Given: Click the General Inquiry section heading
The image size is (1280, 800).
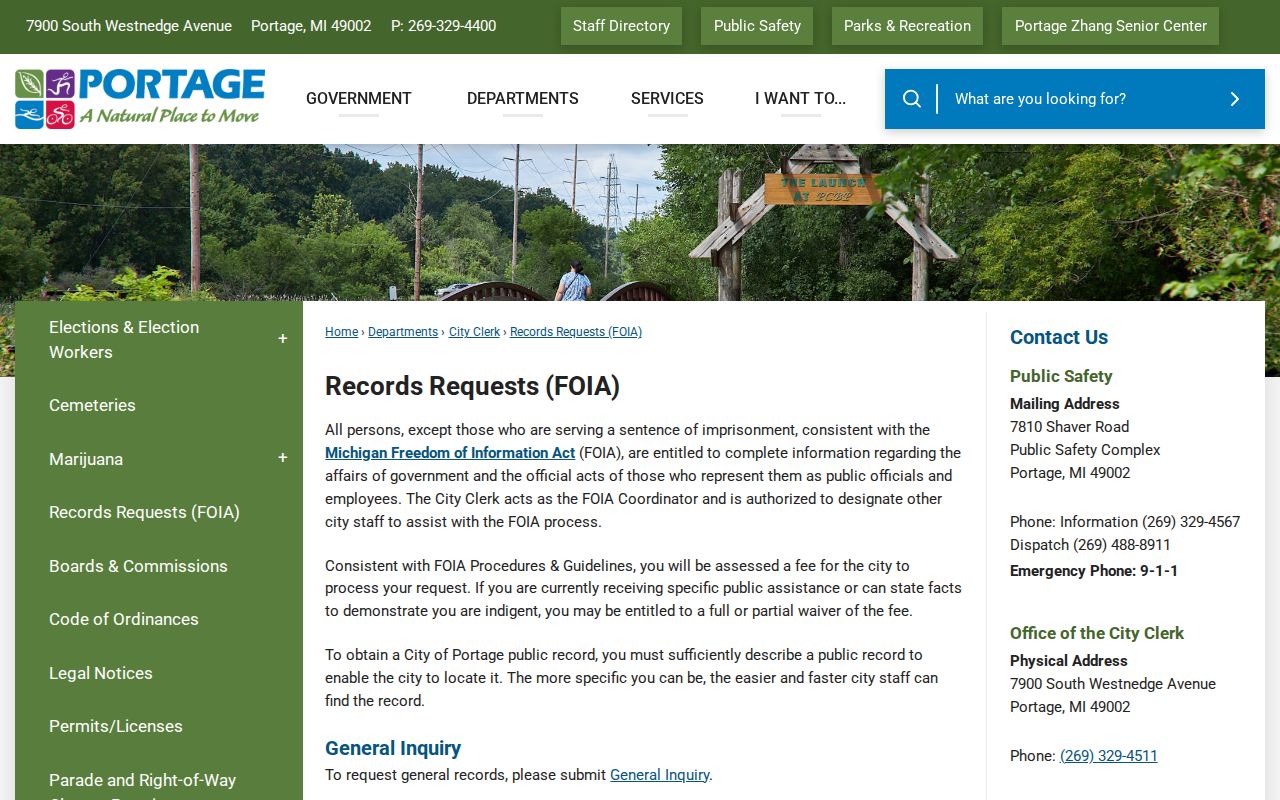Looking at the screenshot, I should [x=393, y=748].
